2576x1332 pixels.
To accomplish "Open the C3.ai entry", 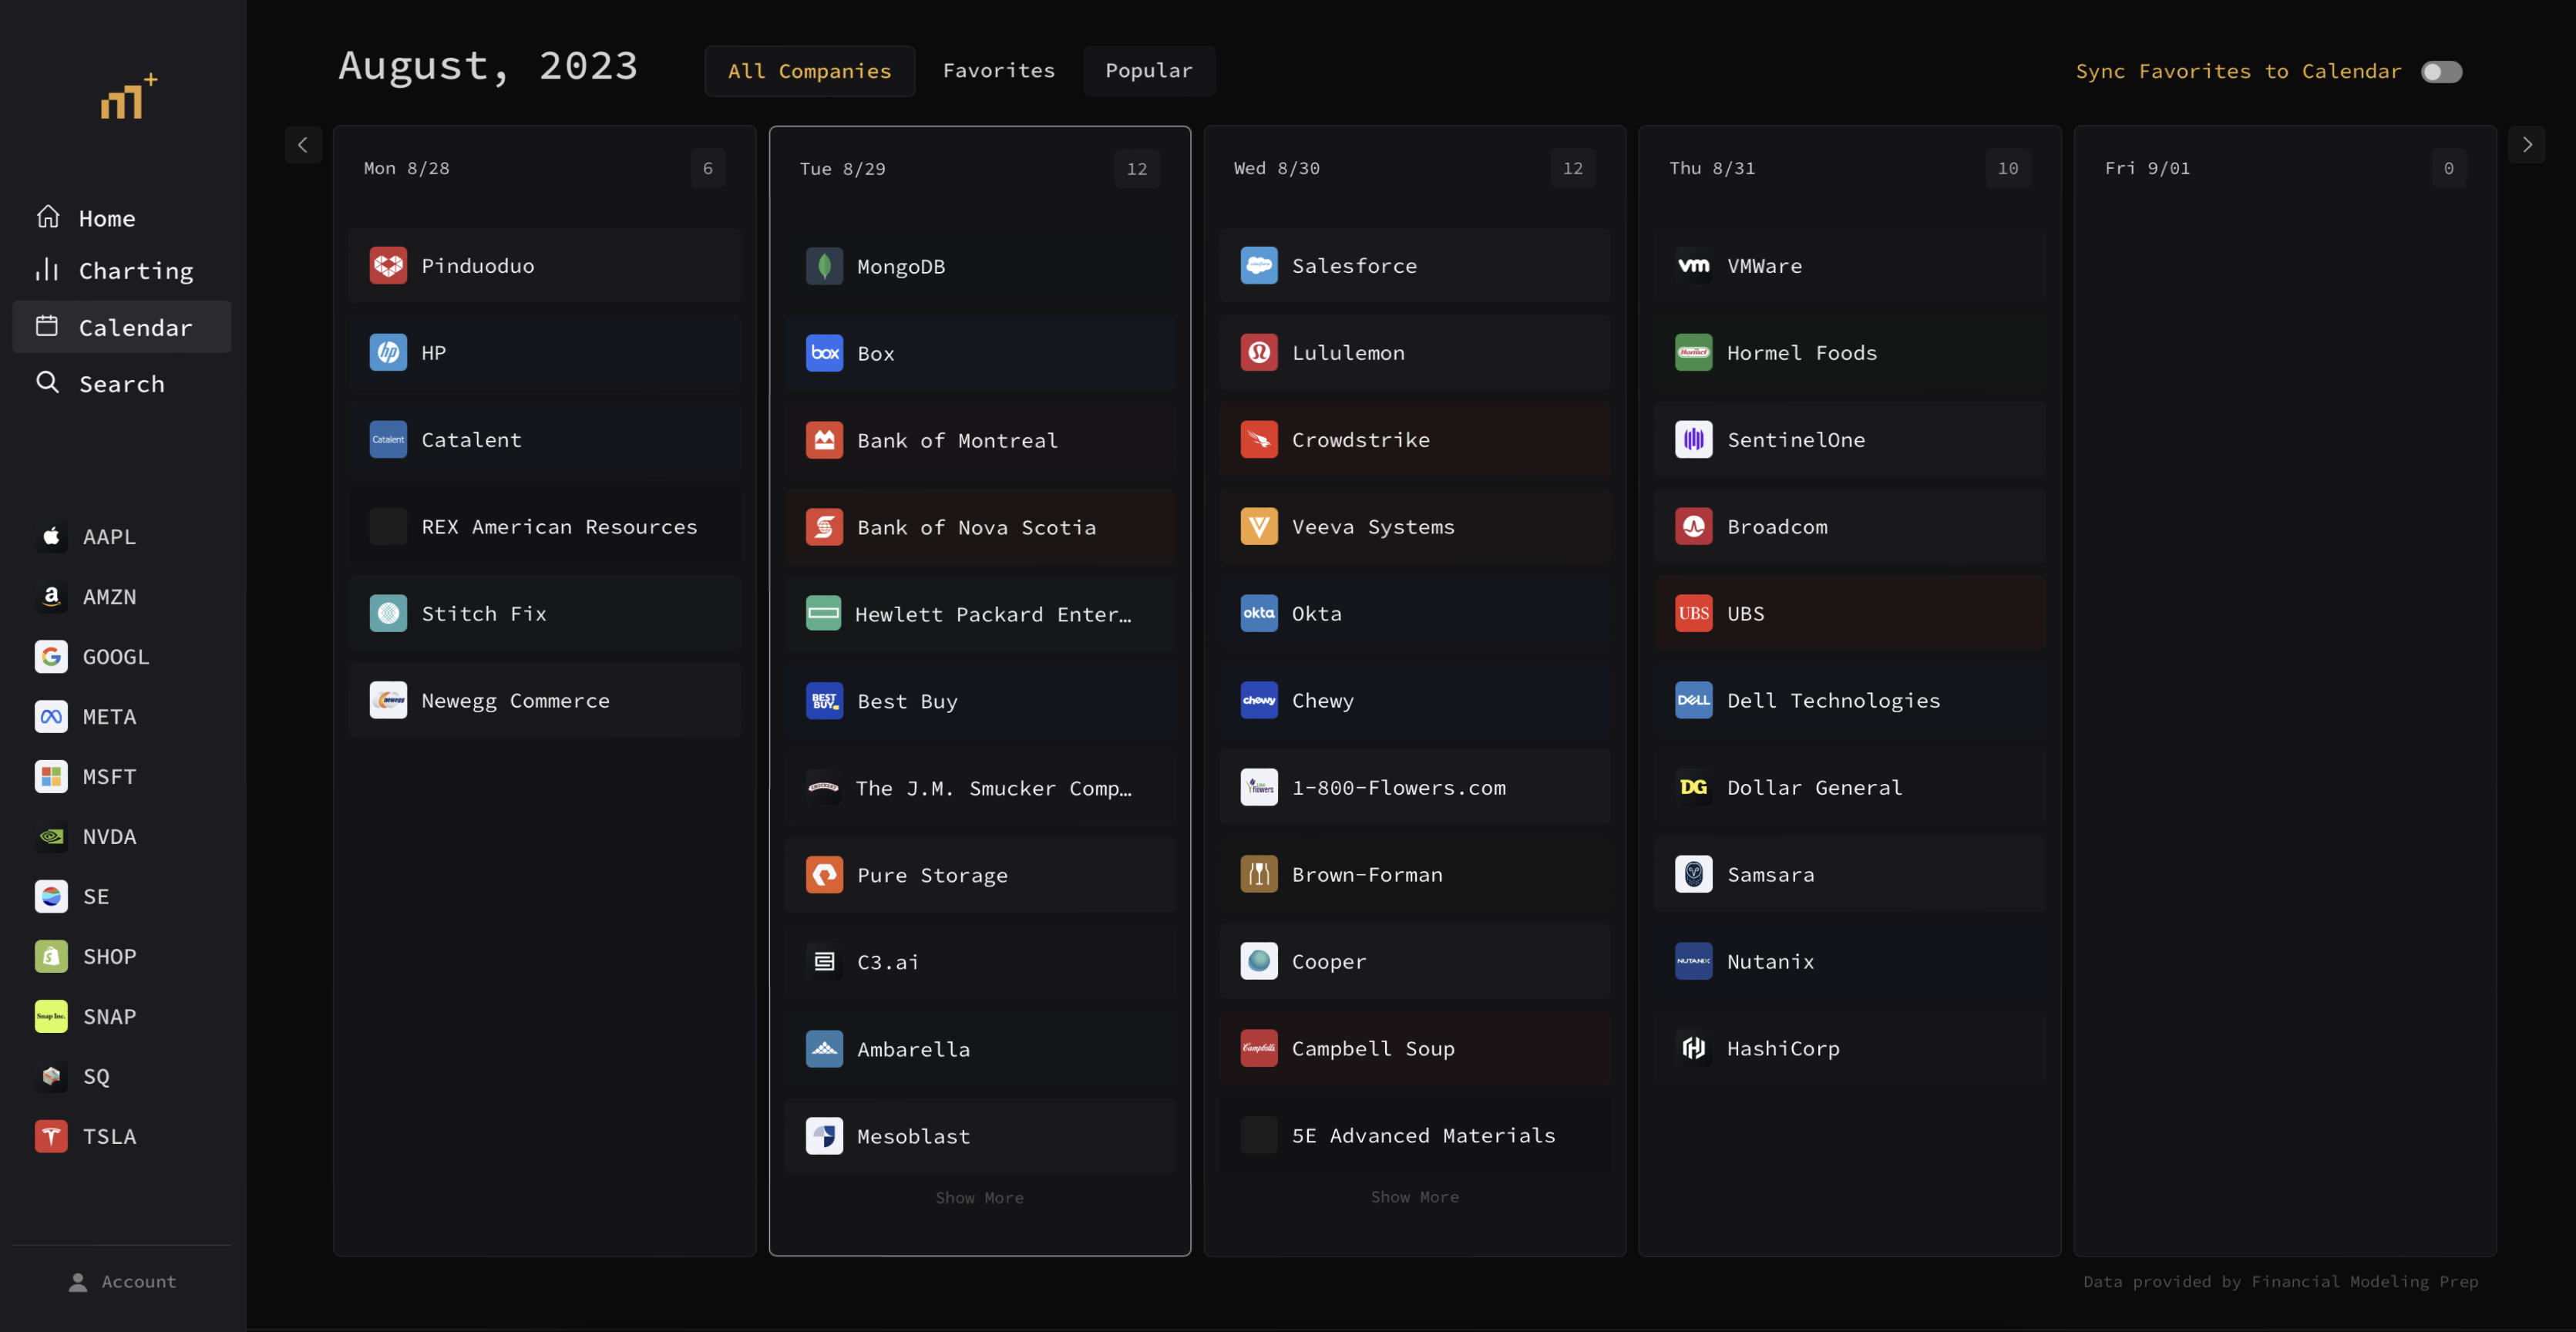I will pyautogui.click(x=979, y=963).
